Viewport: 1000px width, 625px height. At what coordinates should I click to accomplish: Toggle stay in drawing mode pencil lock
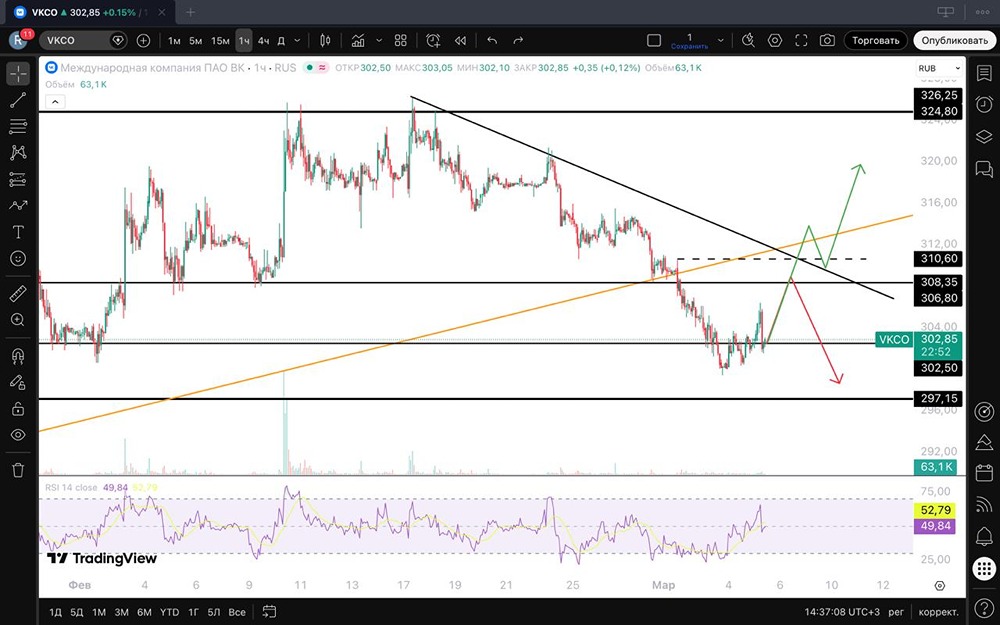[x=18, y=382]
